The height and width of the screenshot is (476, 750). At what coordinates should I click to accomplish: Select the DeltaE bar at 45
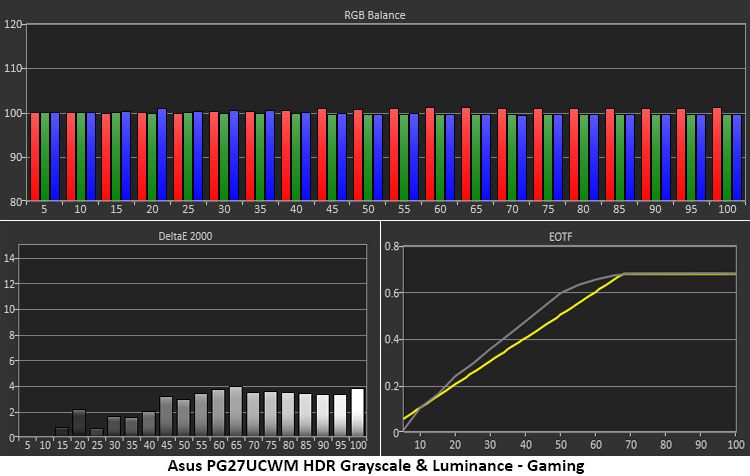pos(166,416)
